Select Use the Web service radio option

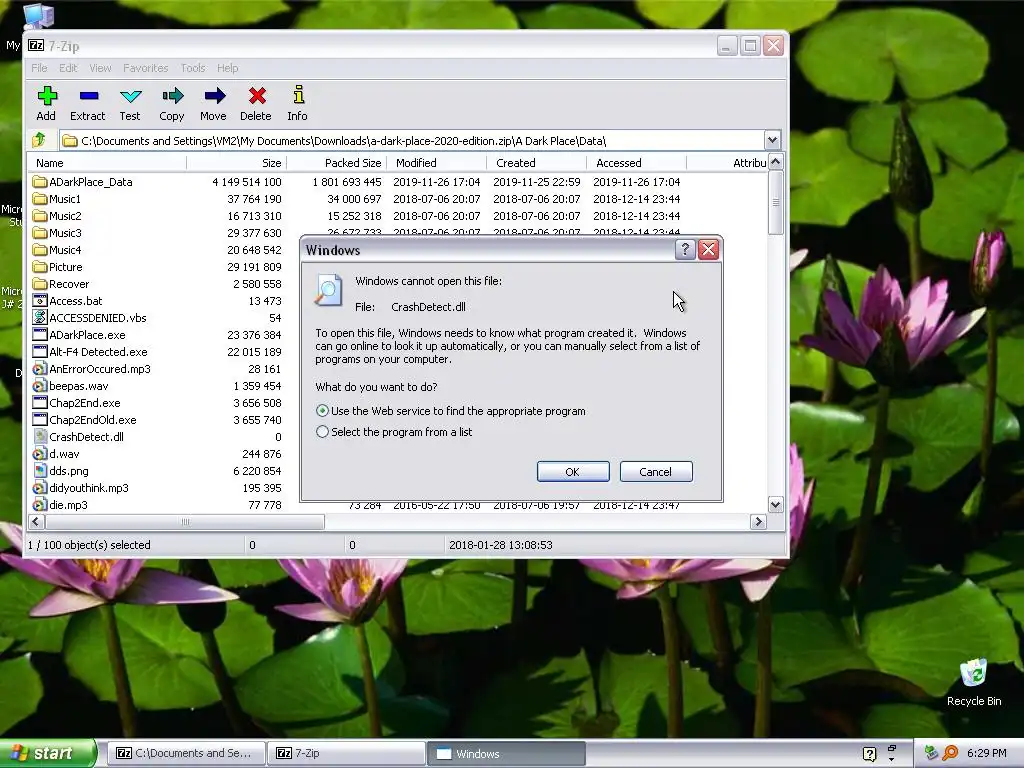pyautogui.click(x=322, y=411)
